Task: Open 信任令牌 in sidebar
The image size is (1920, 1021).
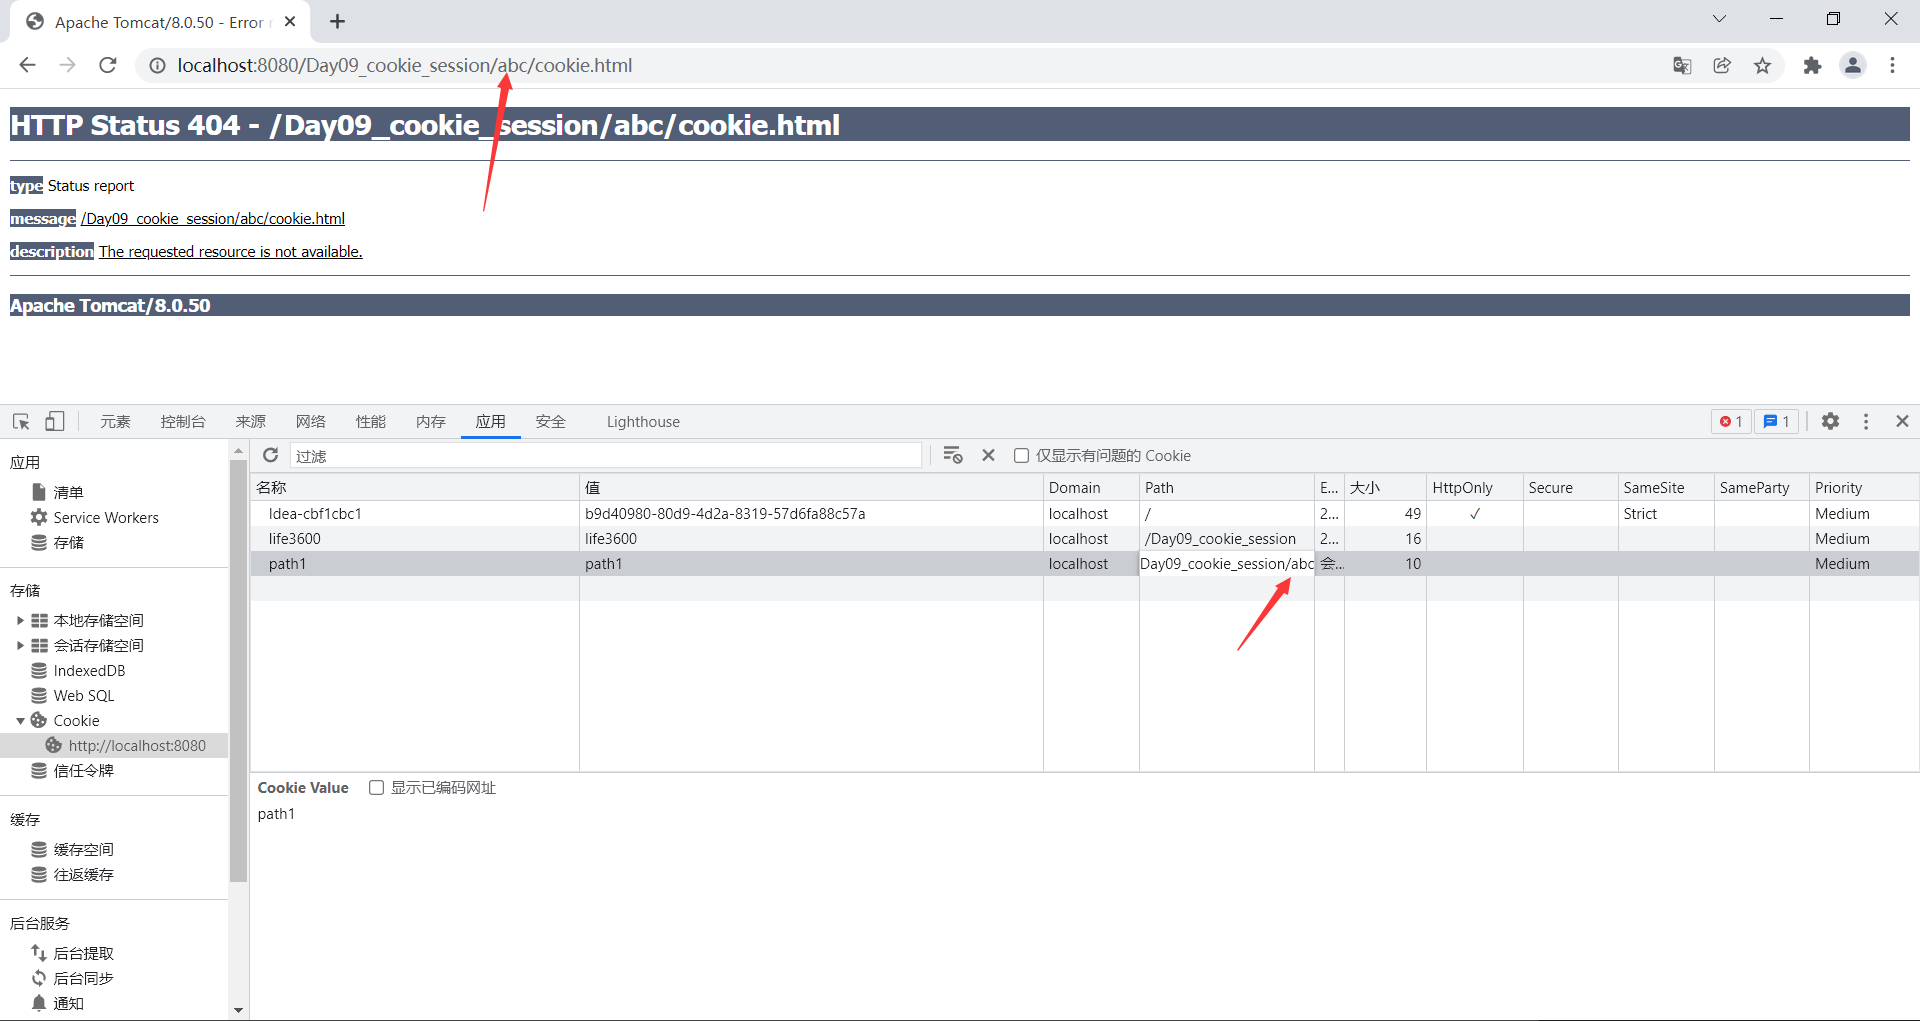Action: [83, 770]
